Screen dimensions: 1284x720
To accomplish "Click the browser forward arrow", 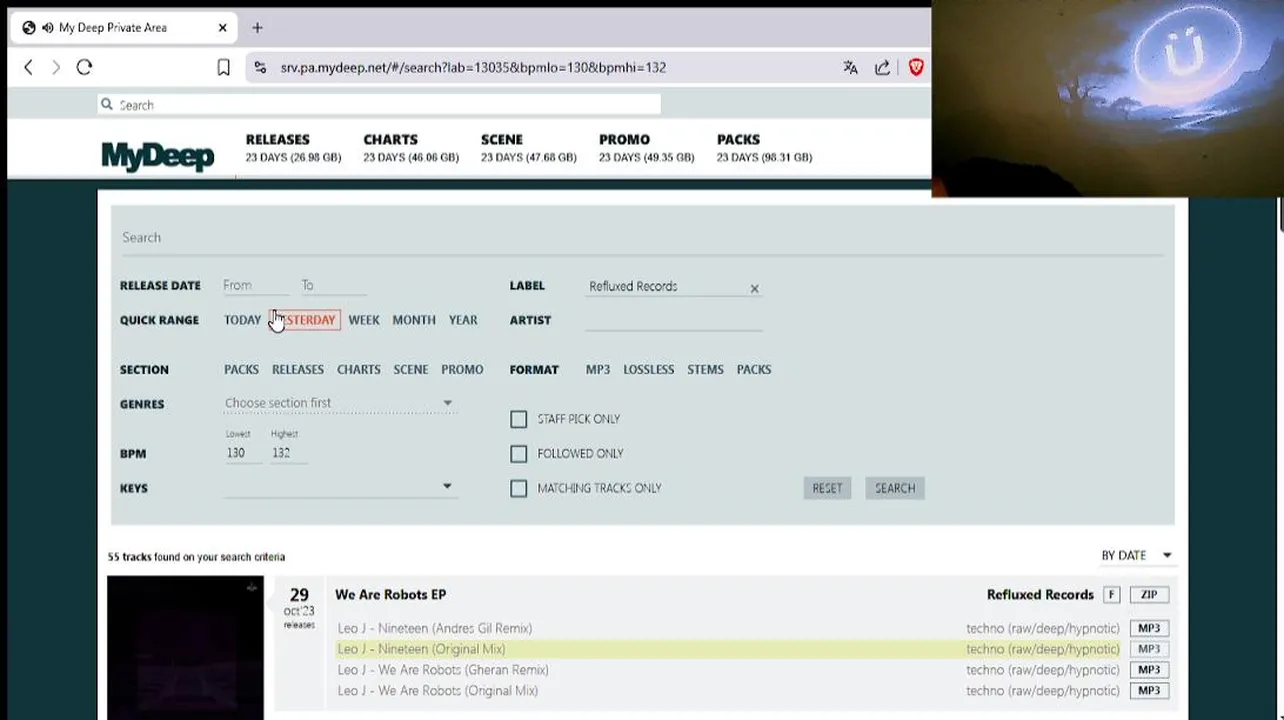I will click(56, 67).
